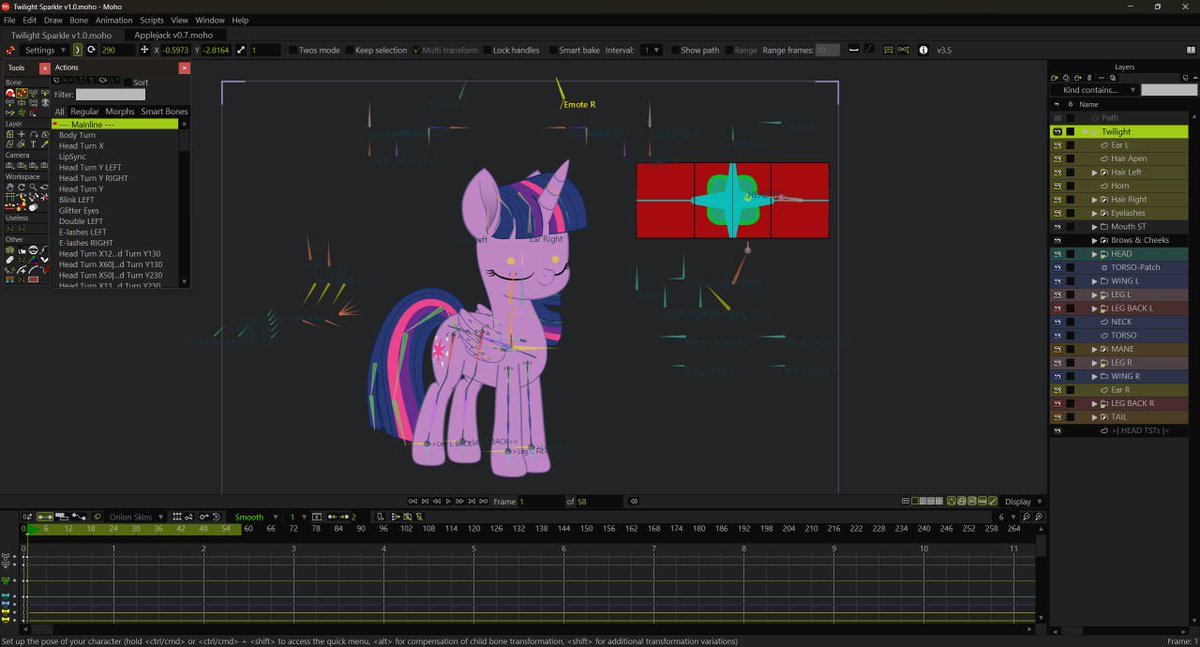This screenshot has height=647, width=1200.
Task: Expand the Brows & Cheeks group
Action: point(1095,240)
